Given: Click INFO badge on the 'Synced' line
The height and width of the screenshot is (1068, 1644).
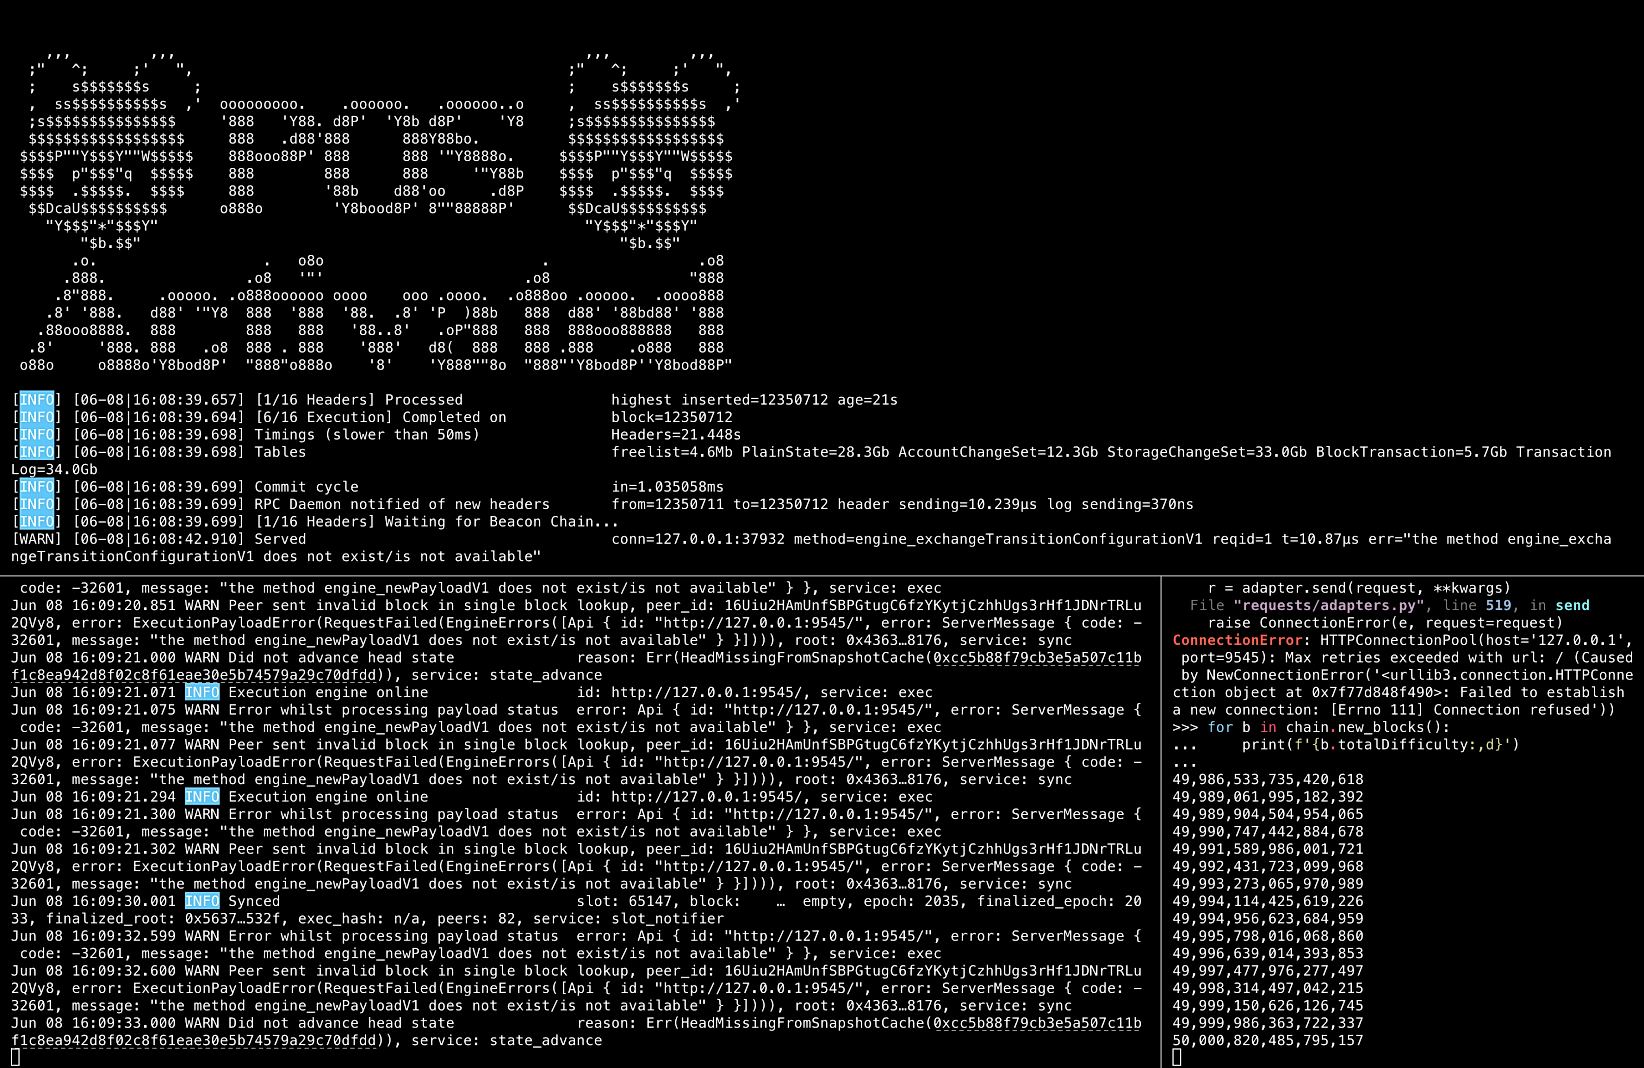Looking at the screenshot, I should (x=202, y=901).
